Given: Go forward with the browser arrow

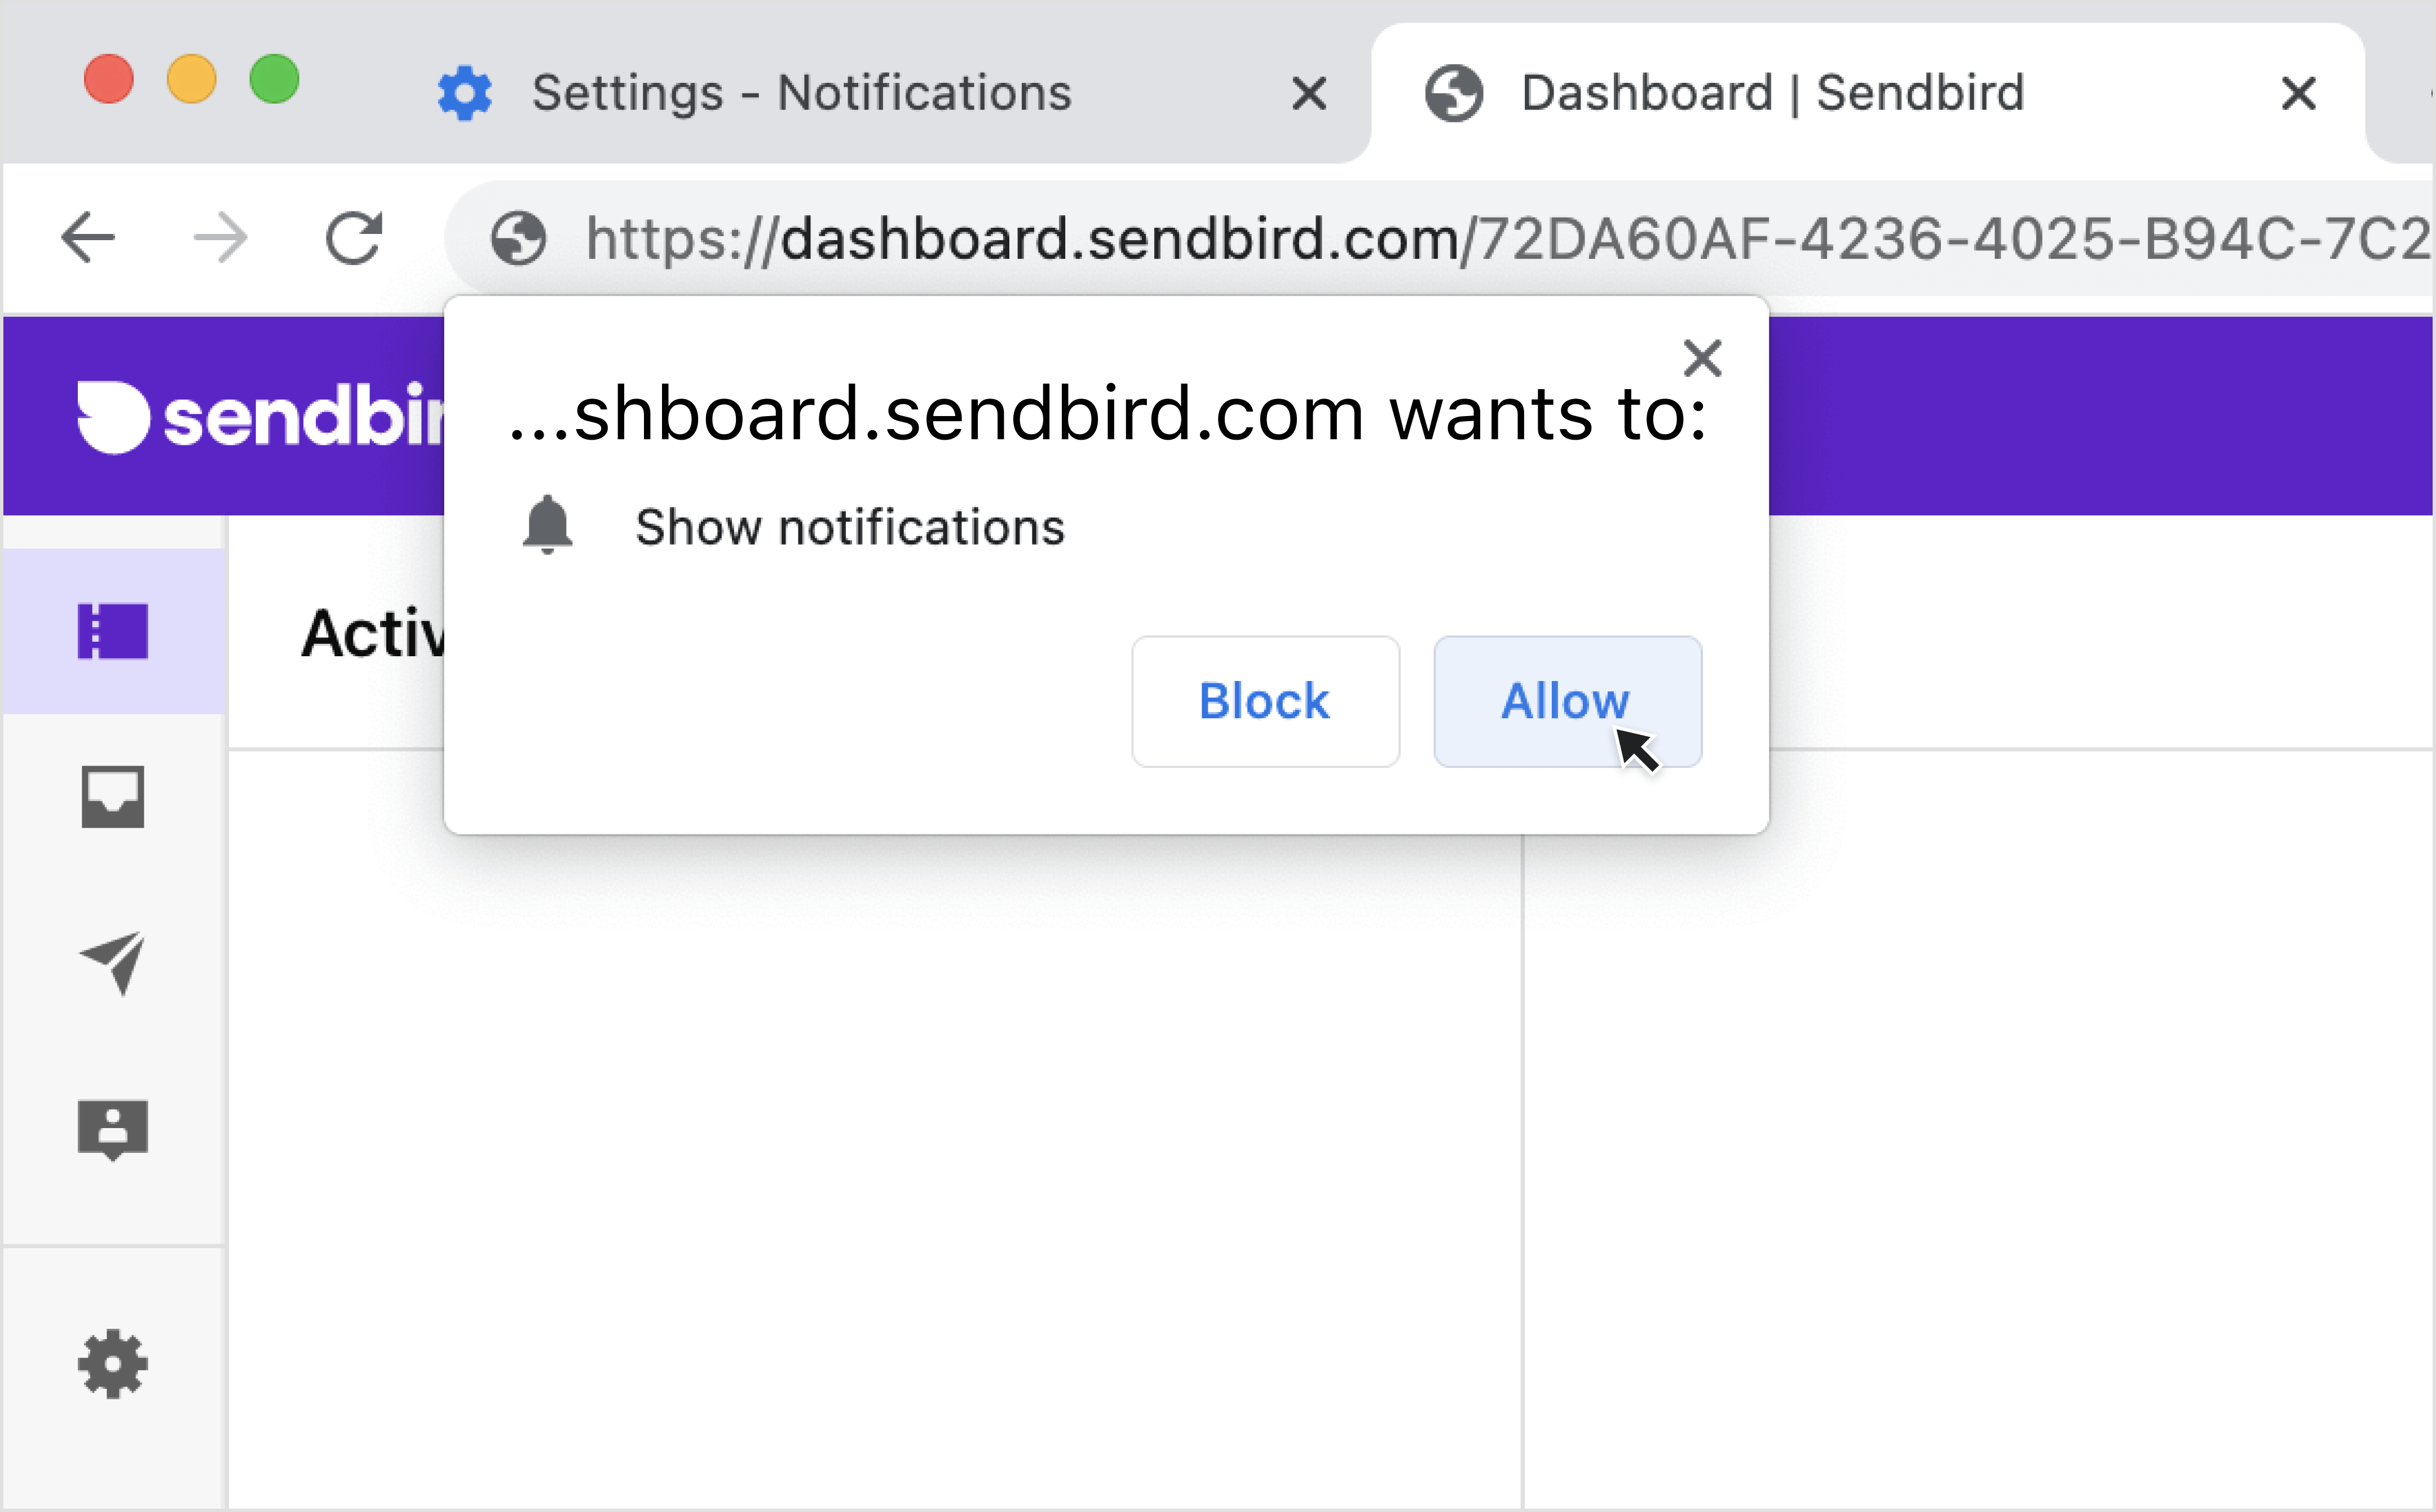Looking at the screenshot, I should tap(220, 238).
